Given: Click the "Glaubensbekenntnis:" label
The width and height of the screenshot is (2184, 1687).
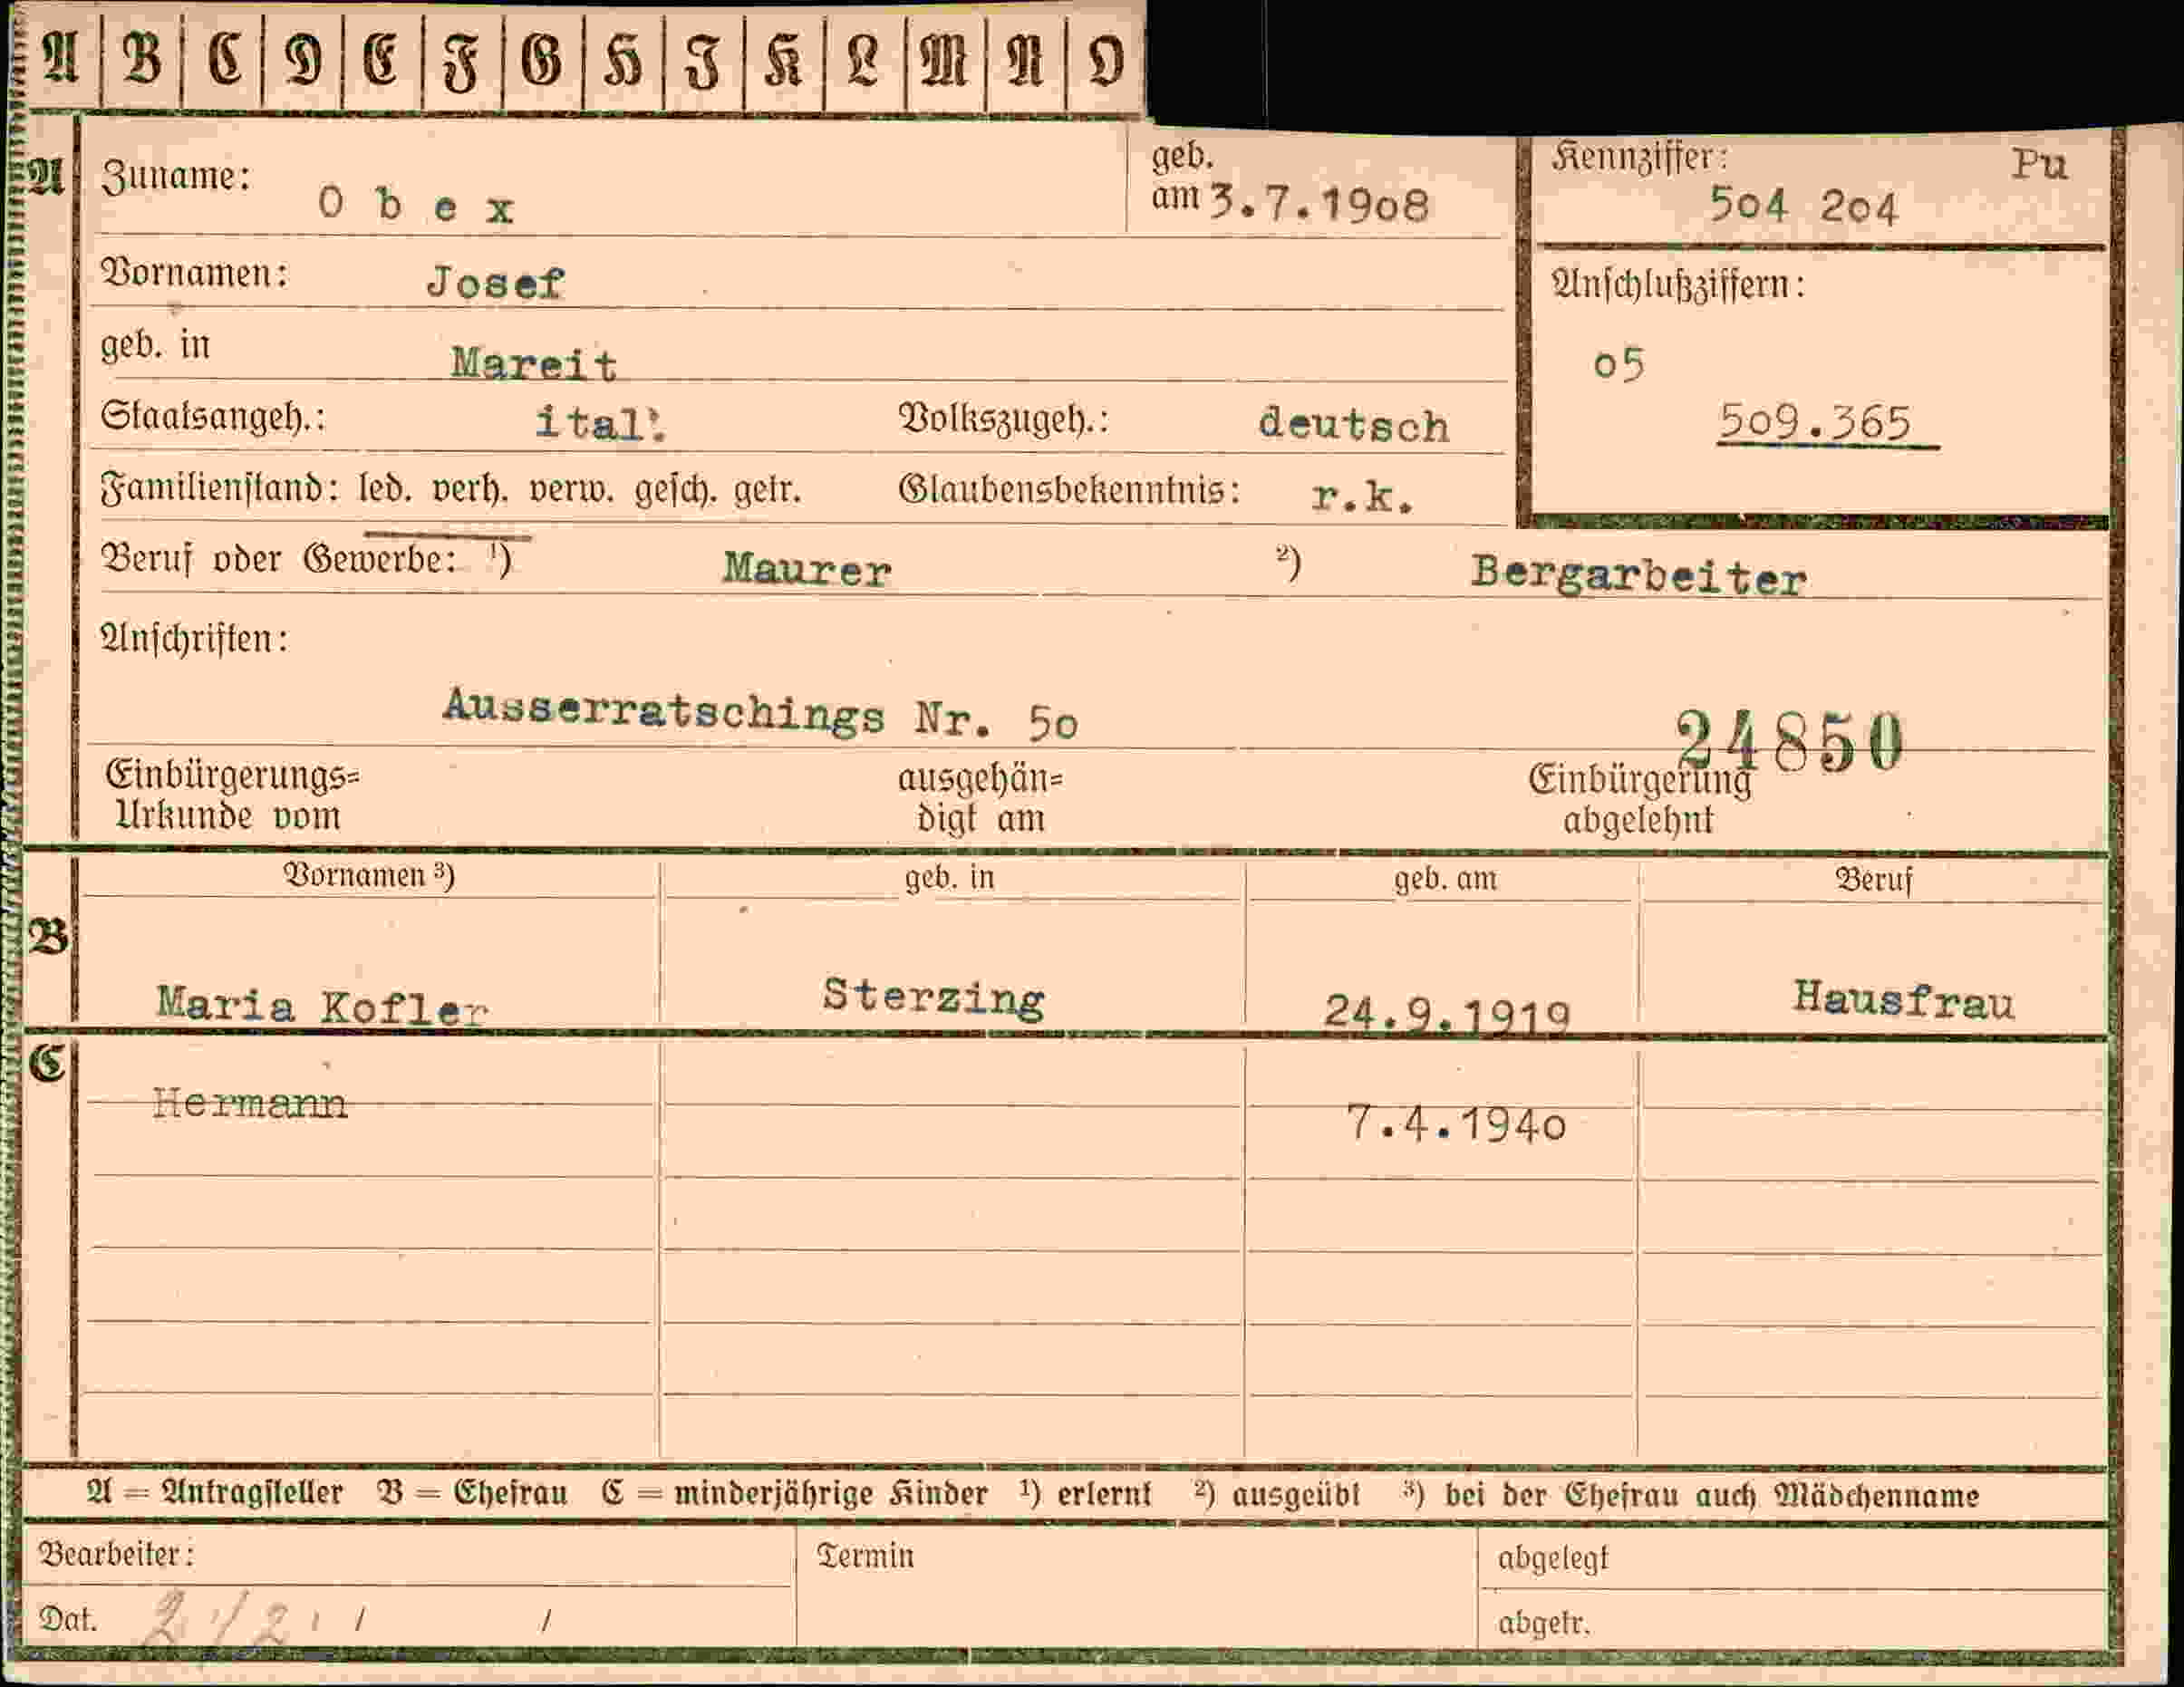Looking at the screenshot, I should pyautogui.click(x=1069, y=491).
